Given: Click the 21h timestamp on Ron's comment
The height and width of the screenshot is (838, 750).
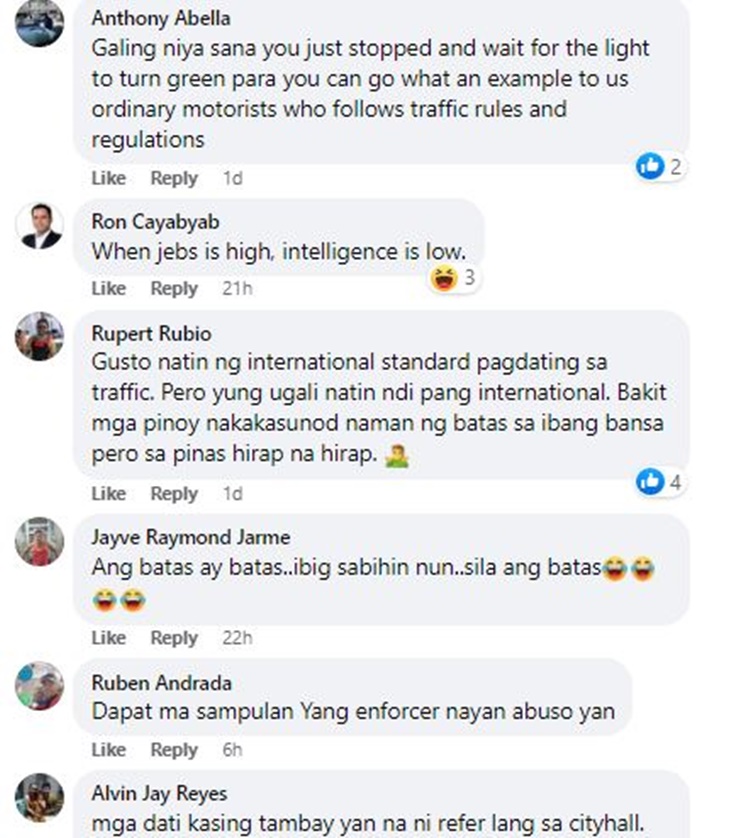Looking at the screenshot, I should click(237, 289).
